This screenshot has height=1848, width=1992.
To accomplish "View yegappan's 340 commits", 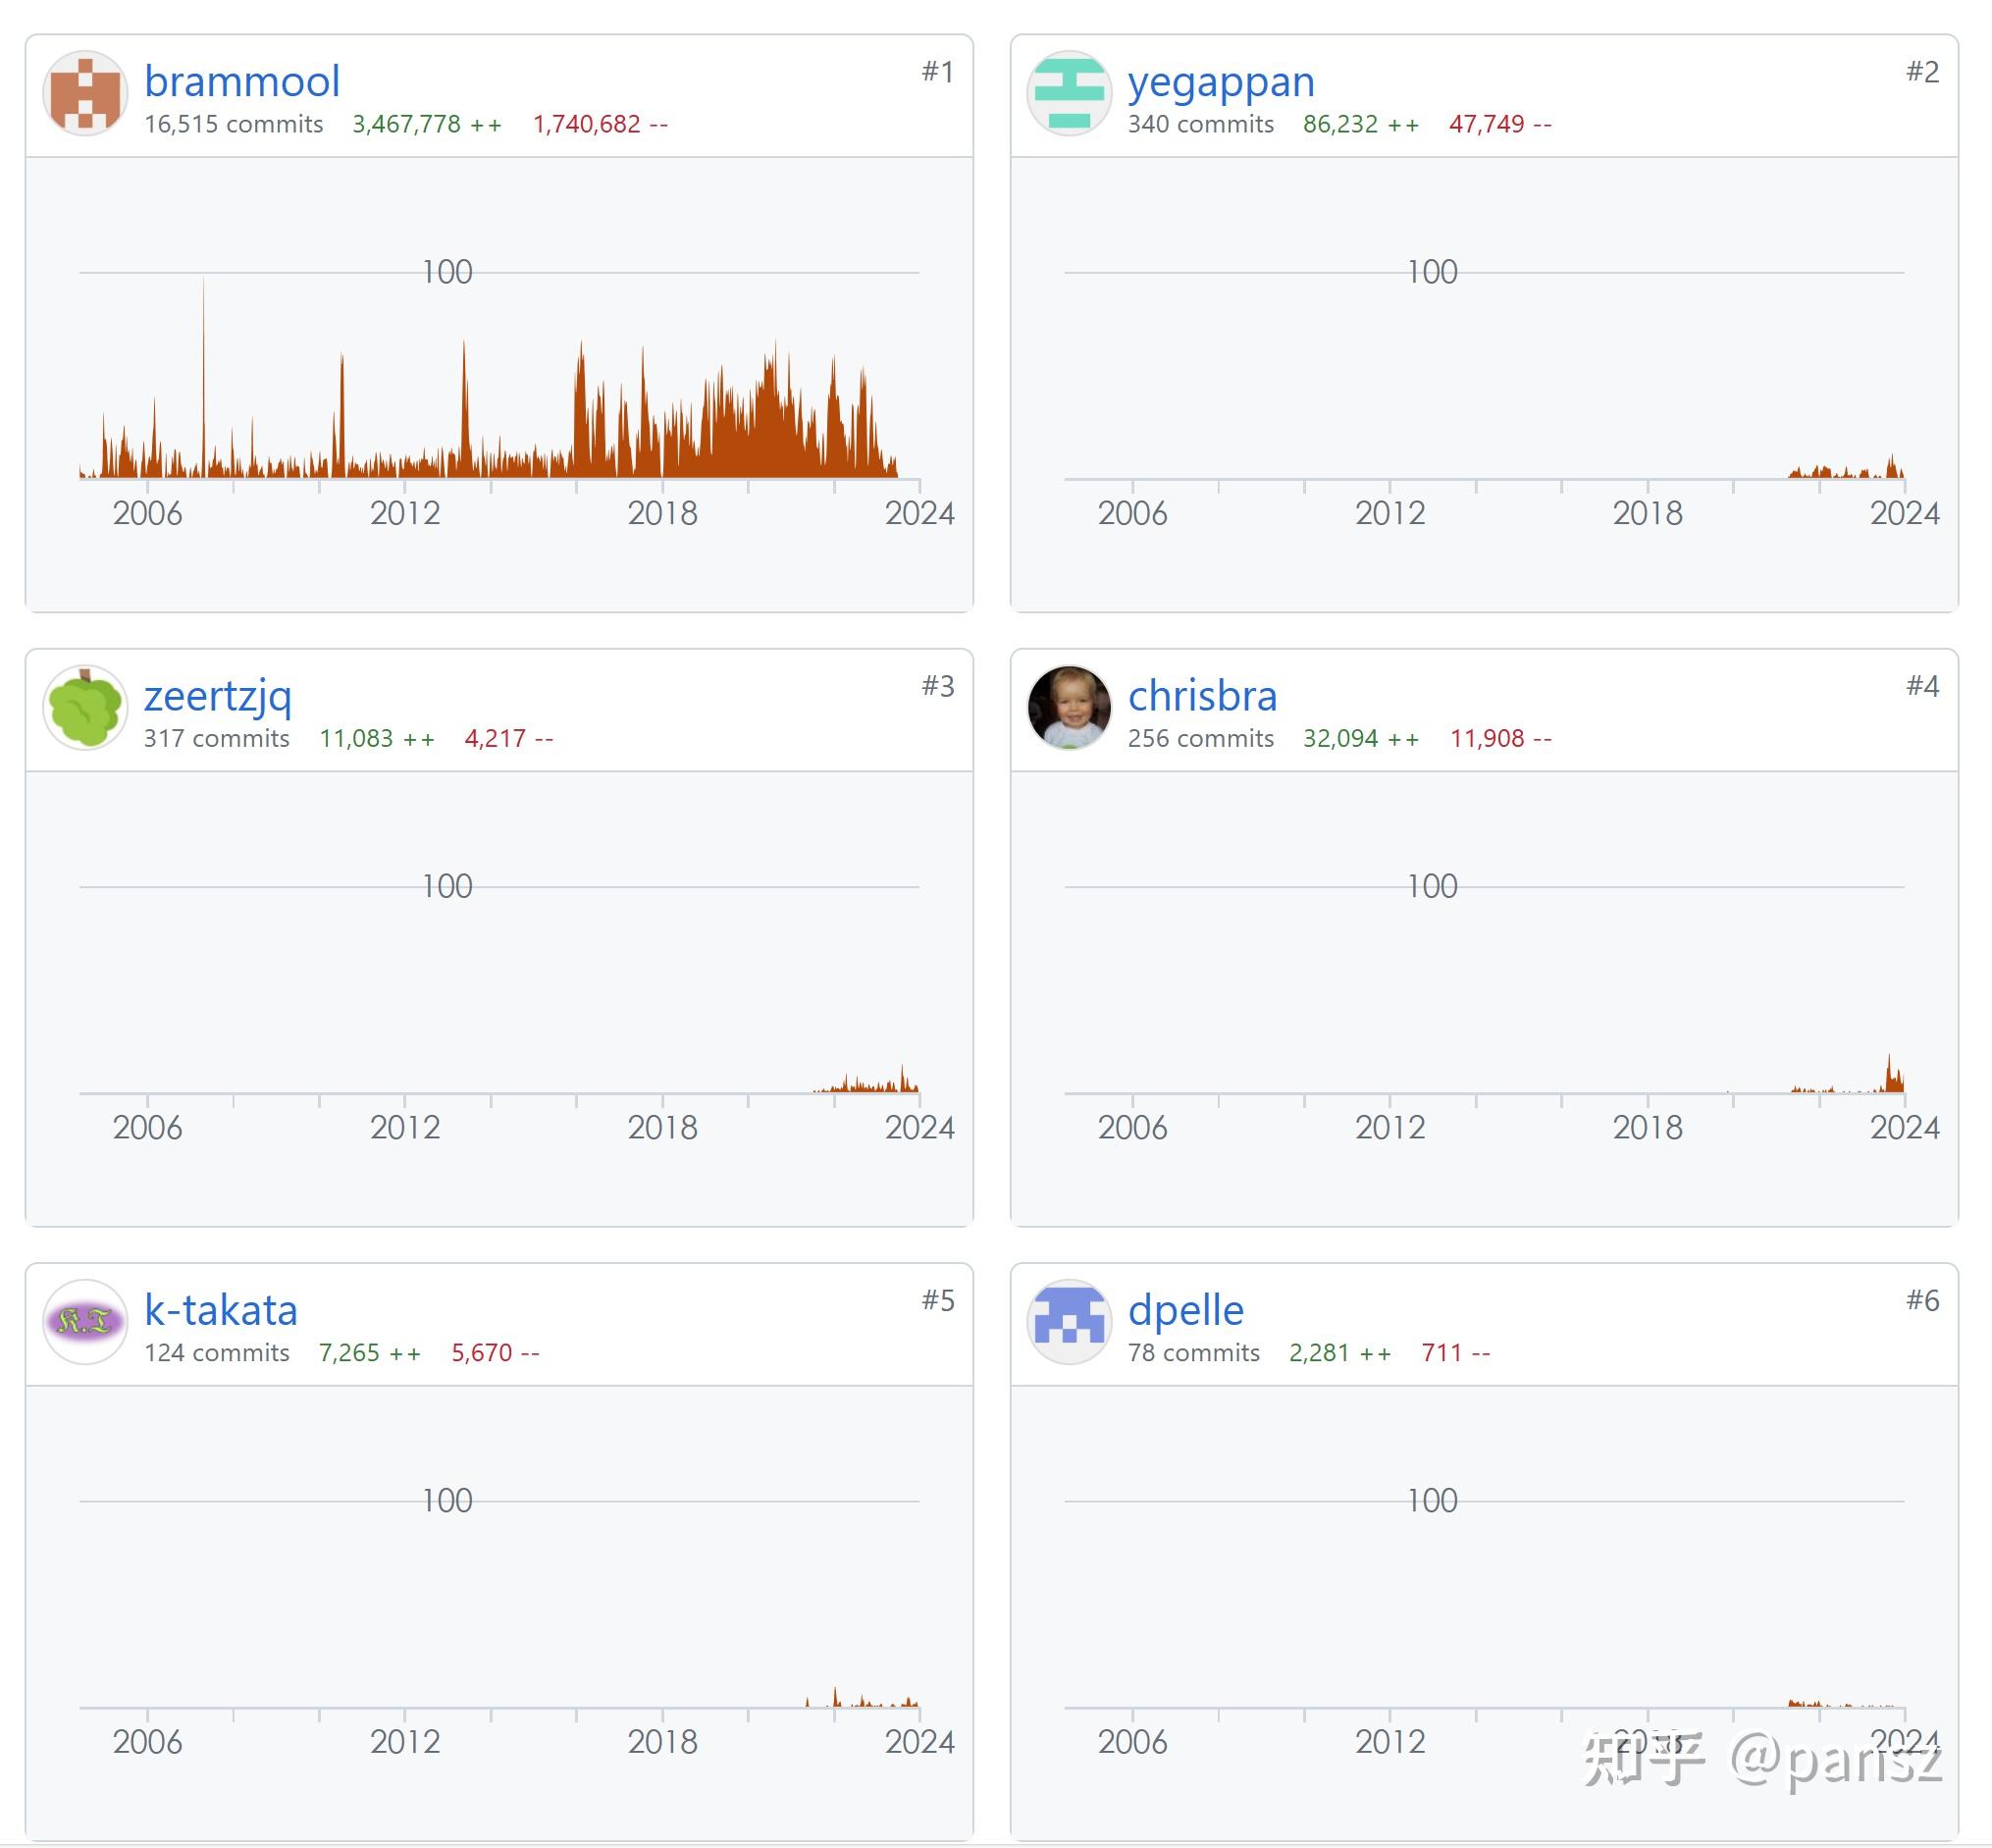I will pyautogui.click(x=1200, y=124).
